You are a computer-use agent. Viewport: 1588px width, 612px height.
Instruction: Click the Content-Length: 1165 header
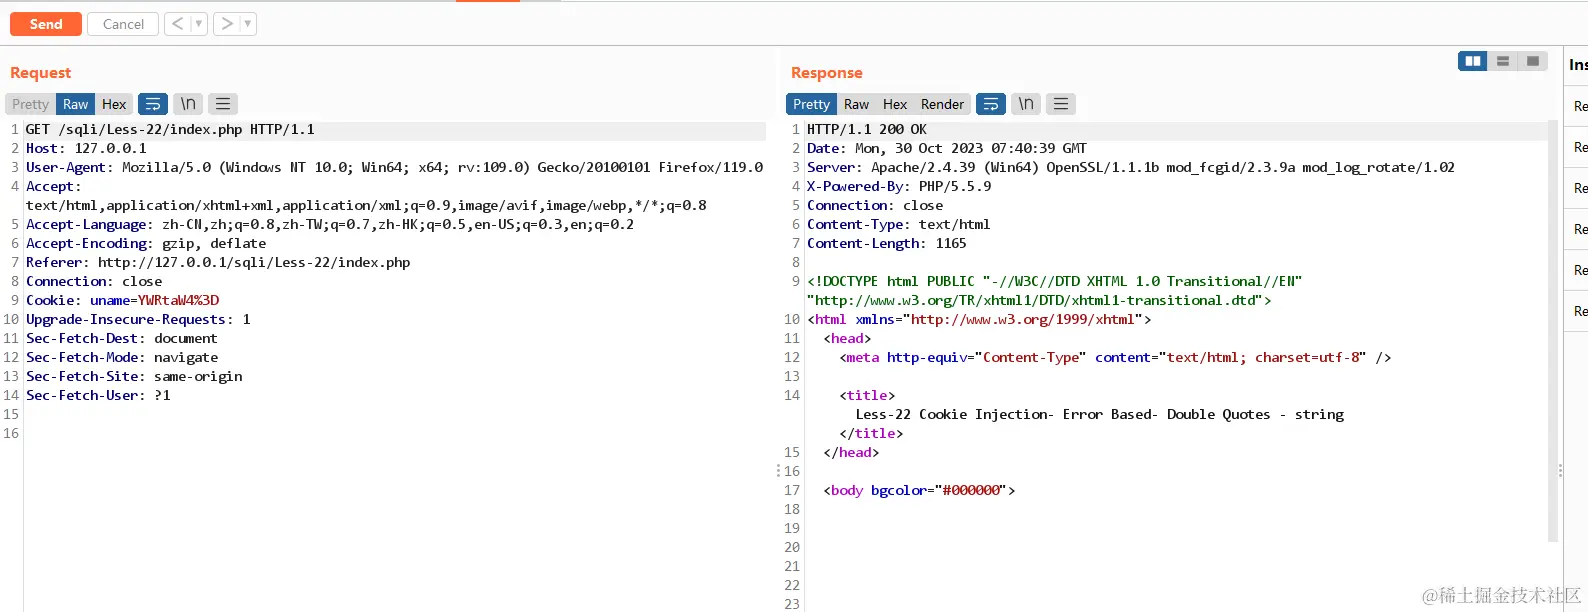coord(887,243)
